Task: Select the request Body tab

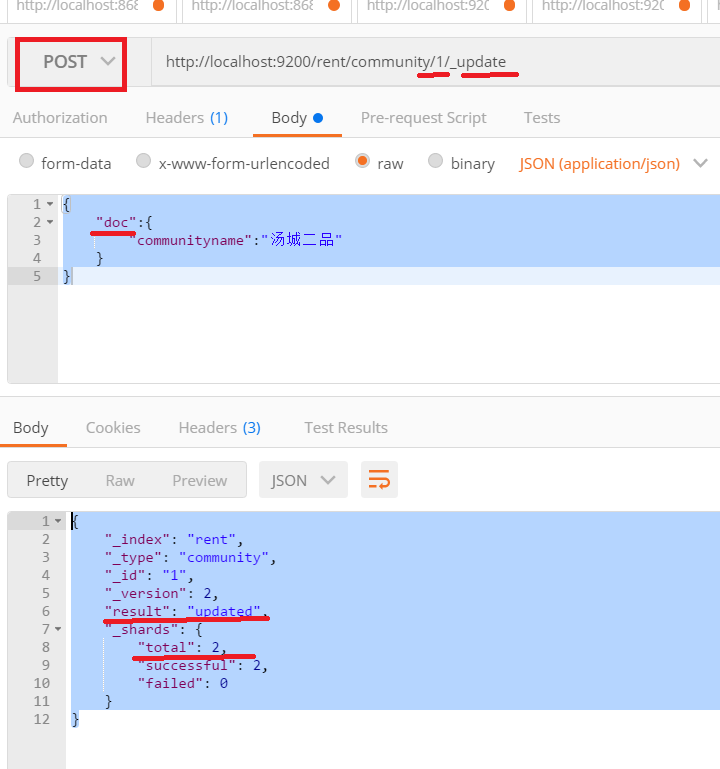Action: [297, 118]
